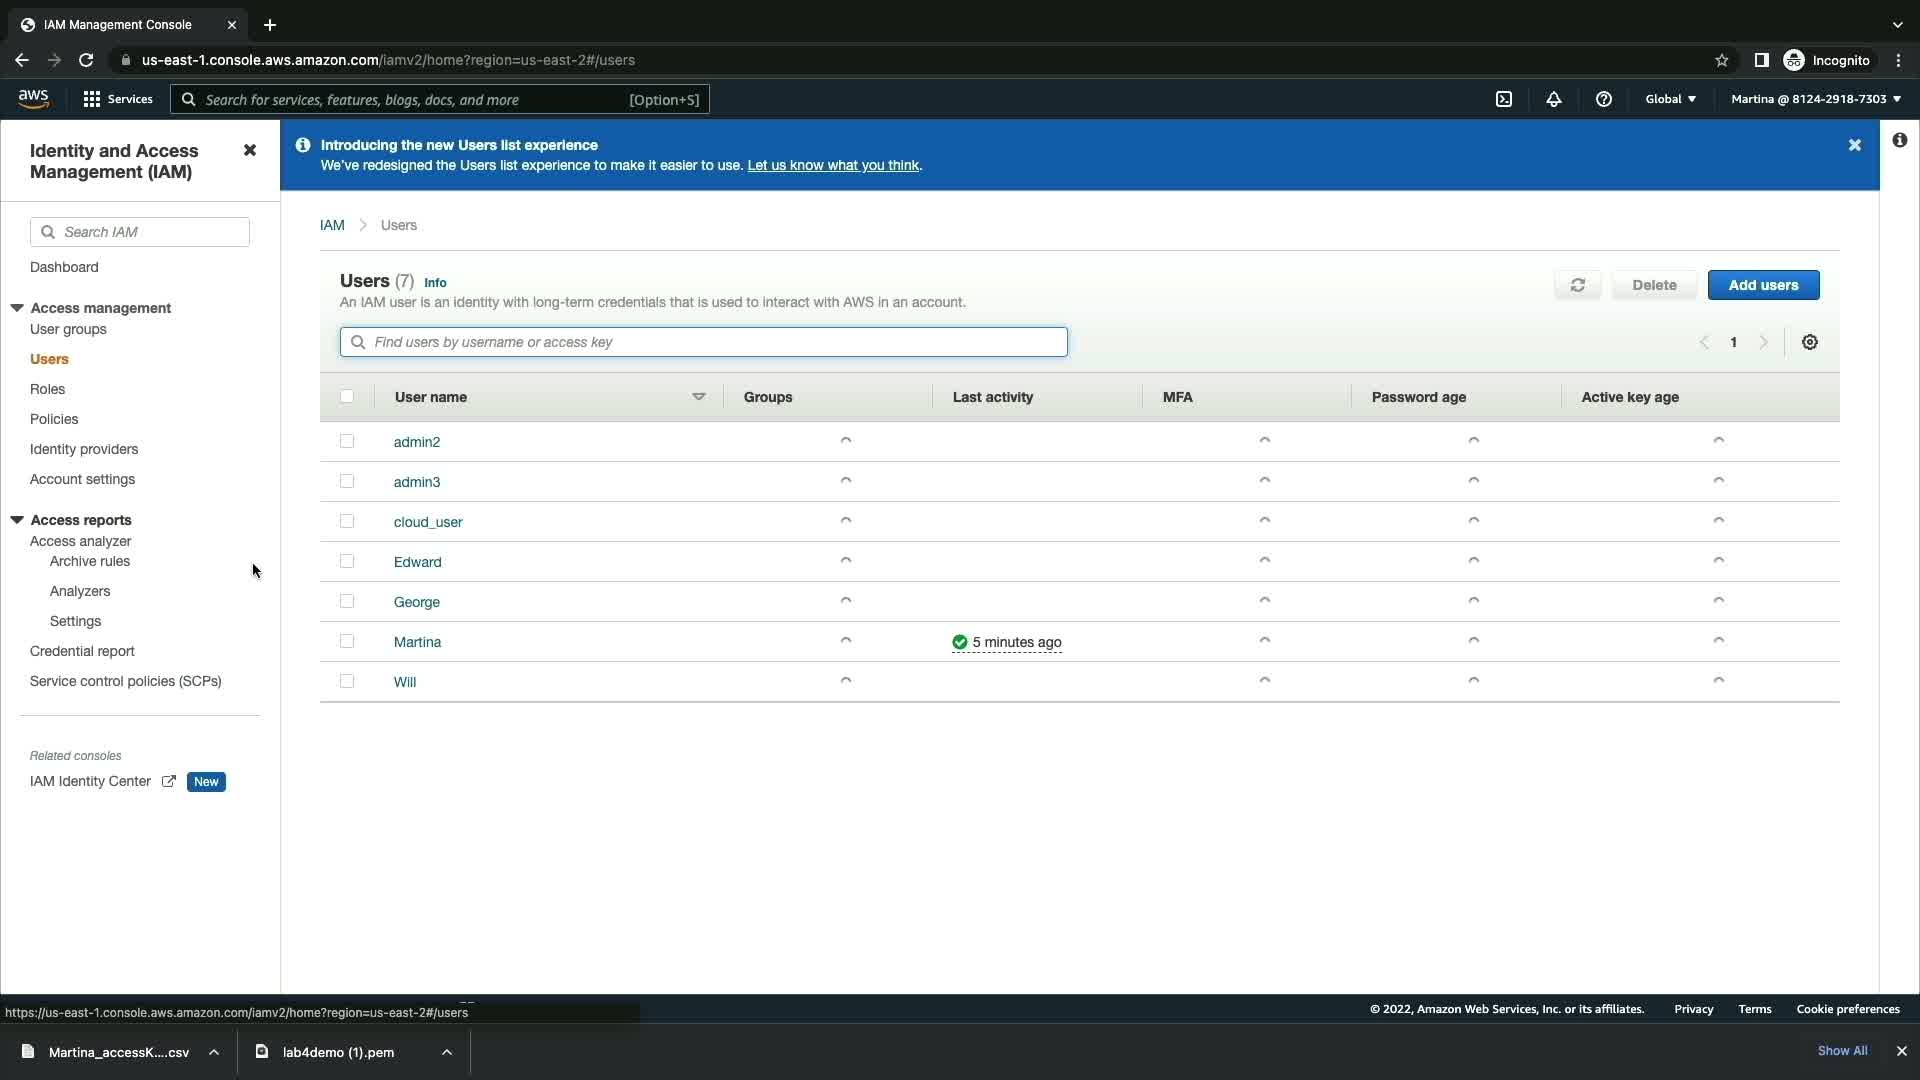
Task: Select the admin2 user checkbox
Action: pos(347,441)
